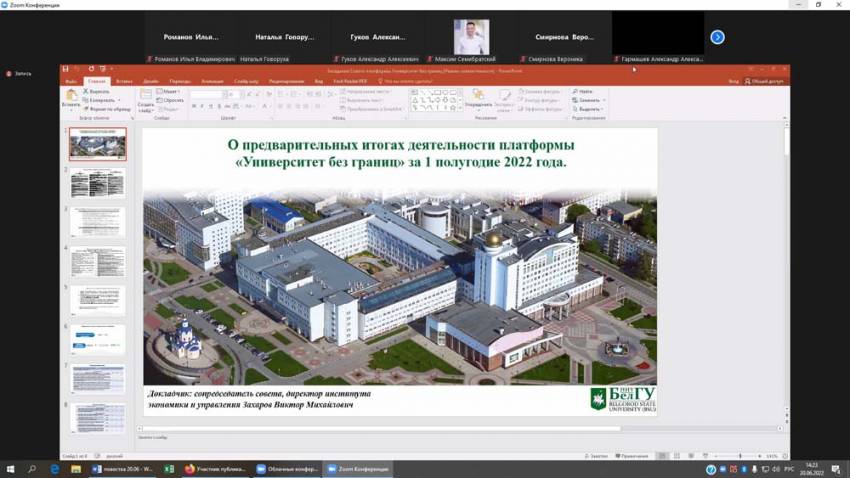Open the font name combo box
Screen dimensions: 850x478
[x=207, y=94]
